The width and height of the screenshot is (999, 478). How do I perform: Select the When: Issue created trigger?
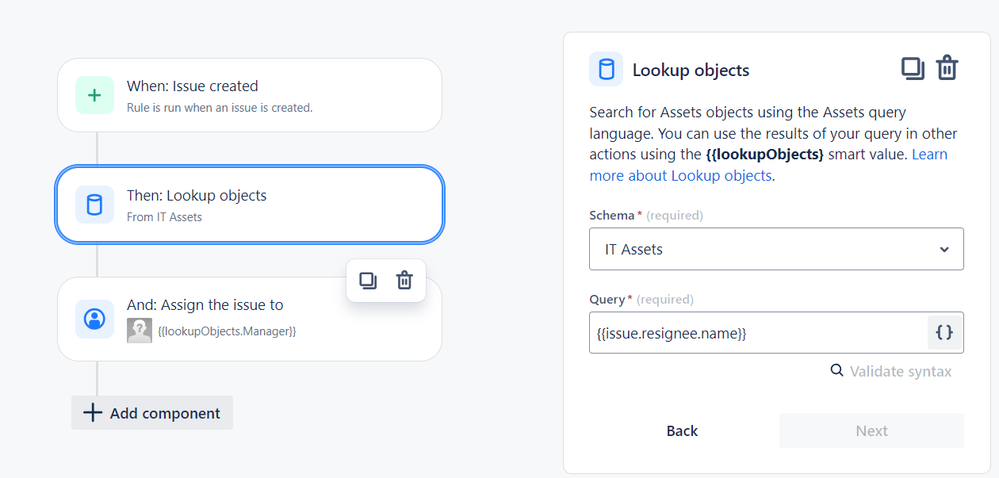pos(250,95)
